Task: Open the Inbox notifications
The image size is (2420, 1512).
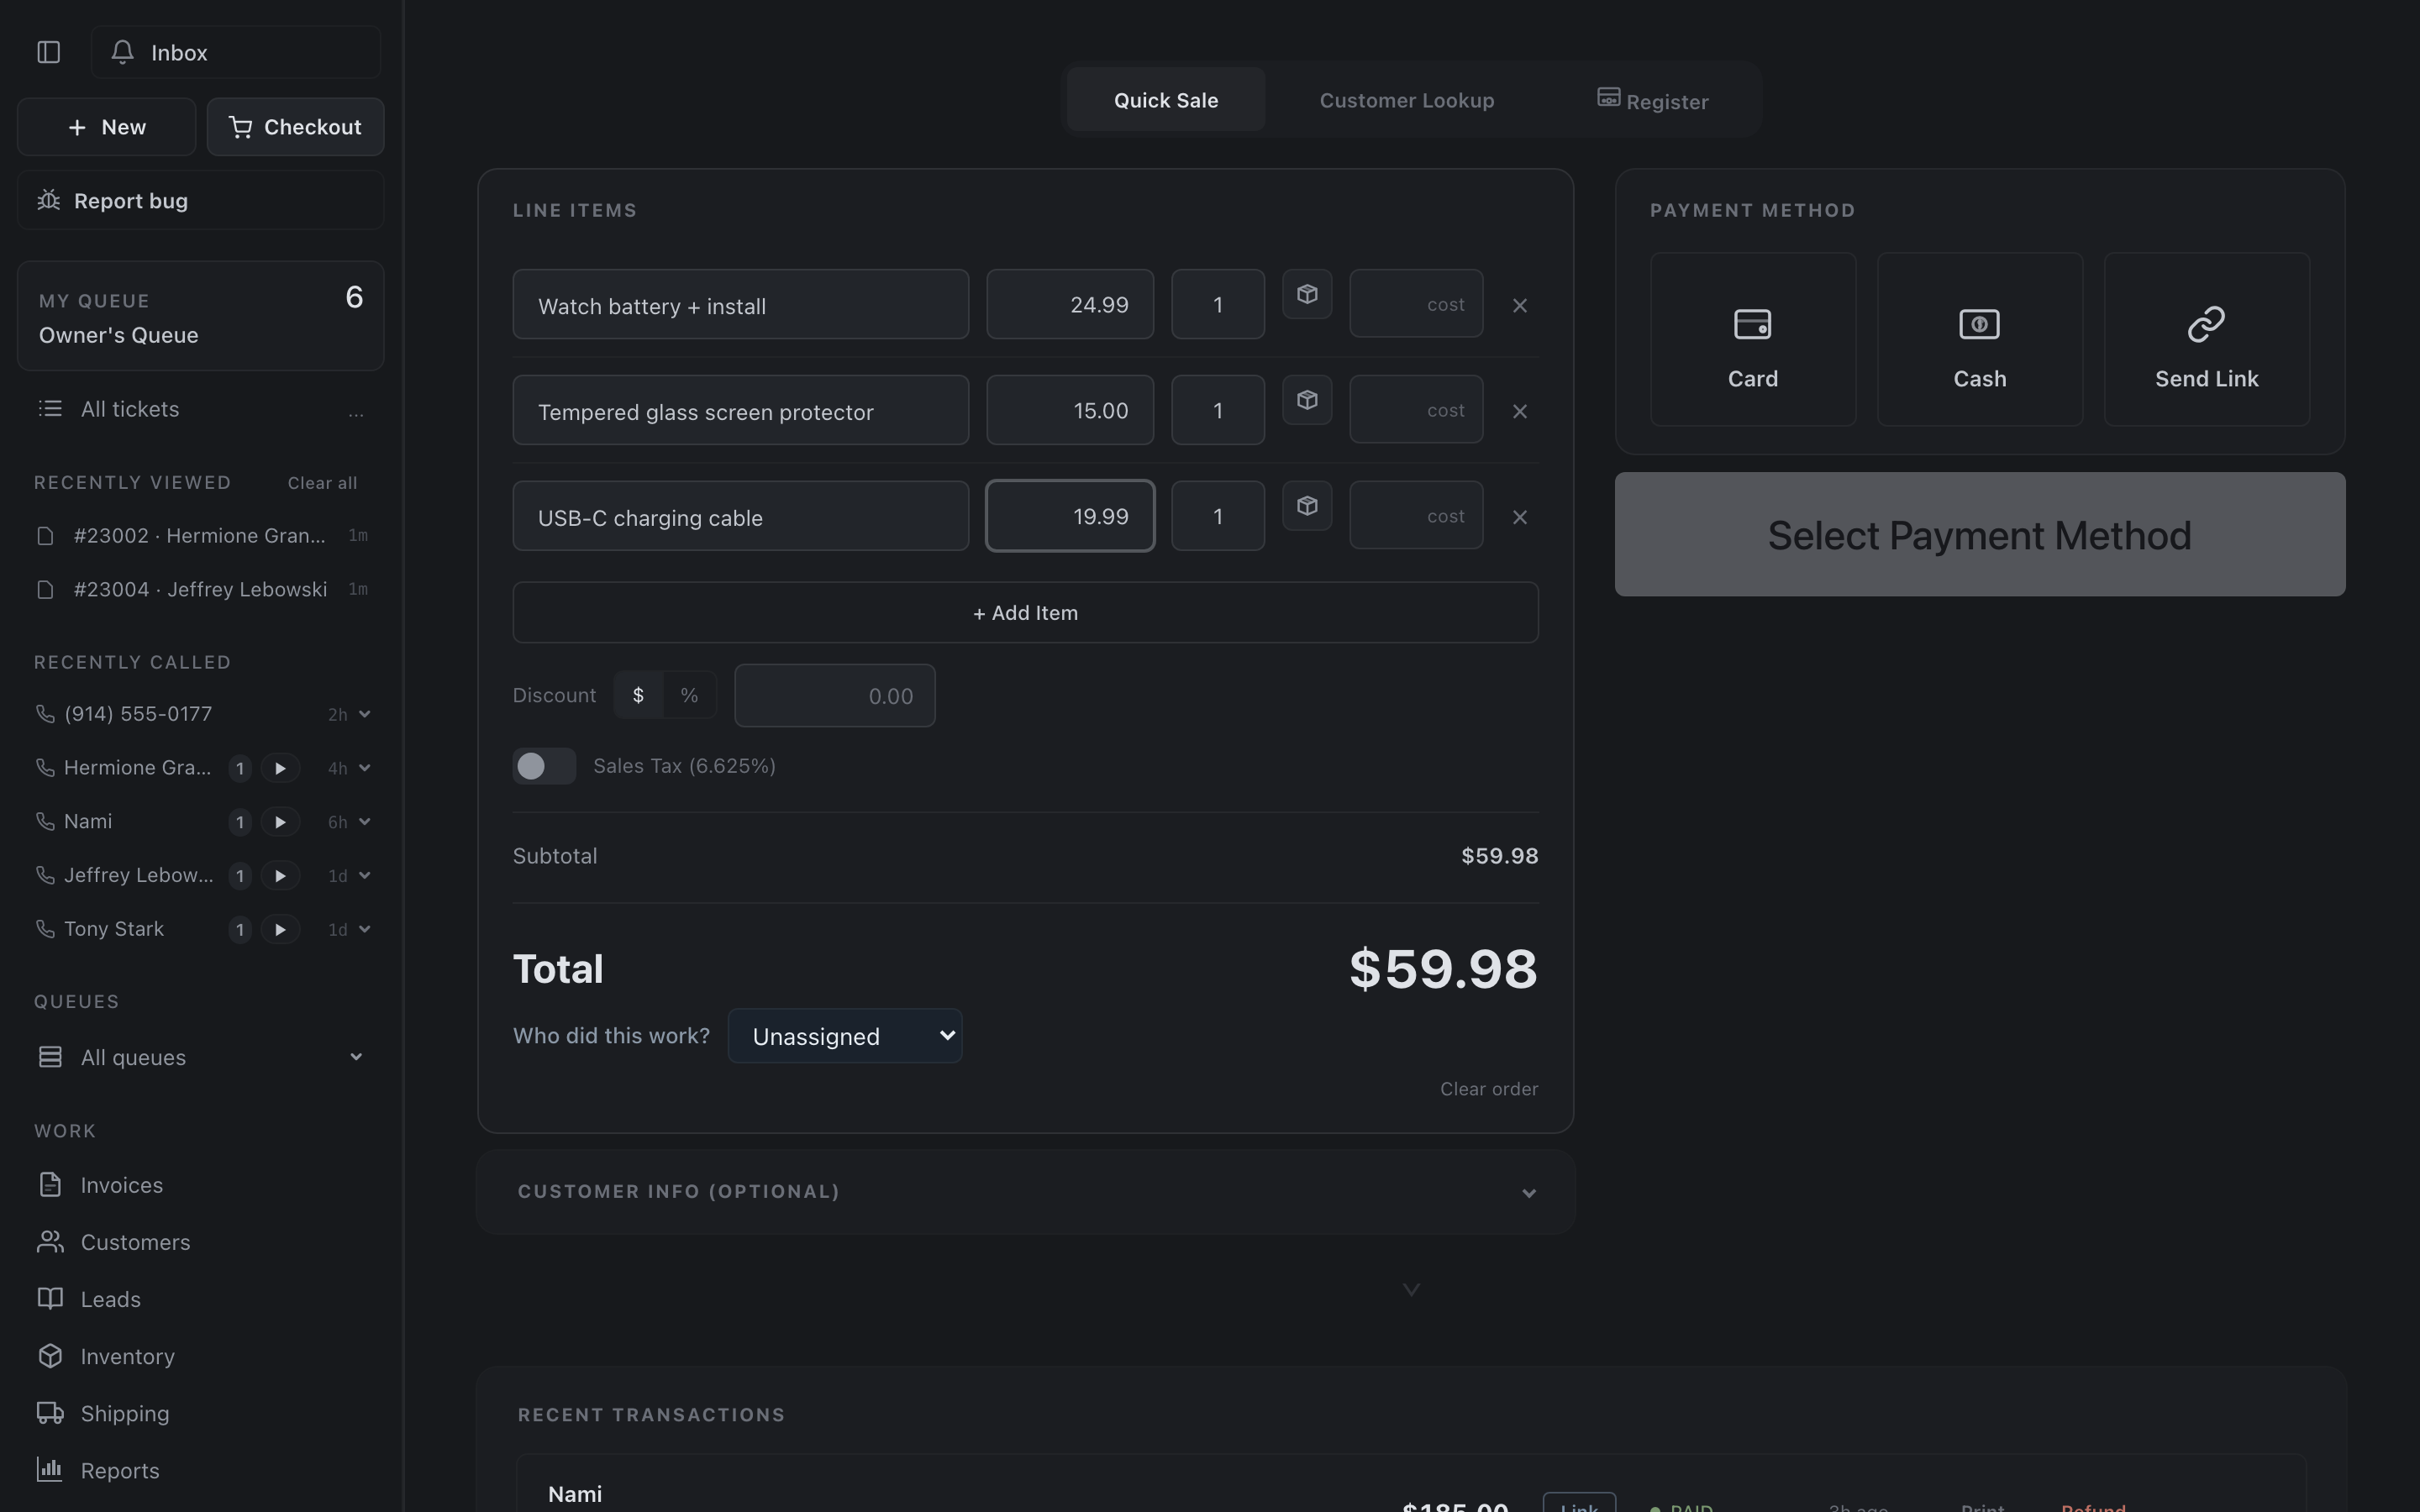Action: (x=235, y=52)
